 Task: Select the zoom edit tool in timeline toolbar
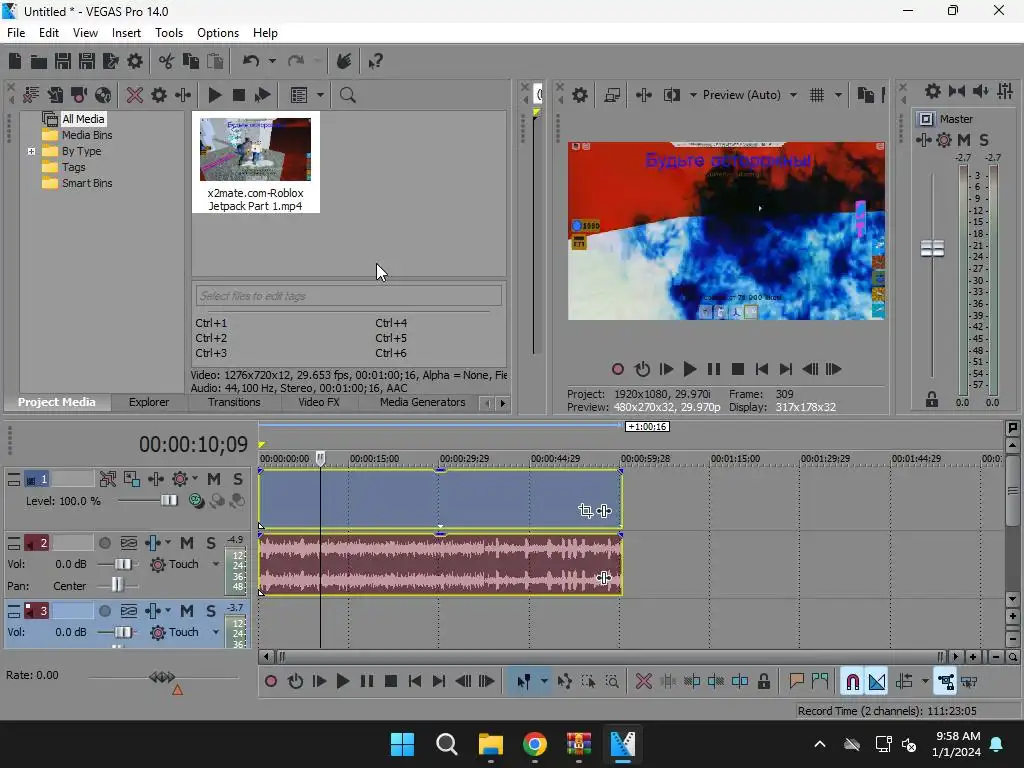(611, 682)
